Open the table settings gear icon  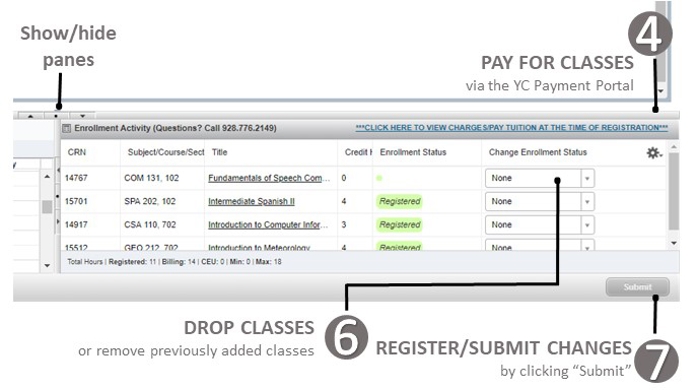click(x=653, y=153)
